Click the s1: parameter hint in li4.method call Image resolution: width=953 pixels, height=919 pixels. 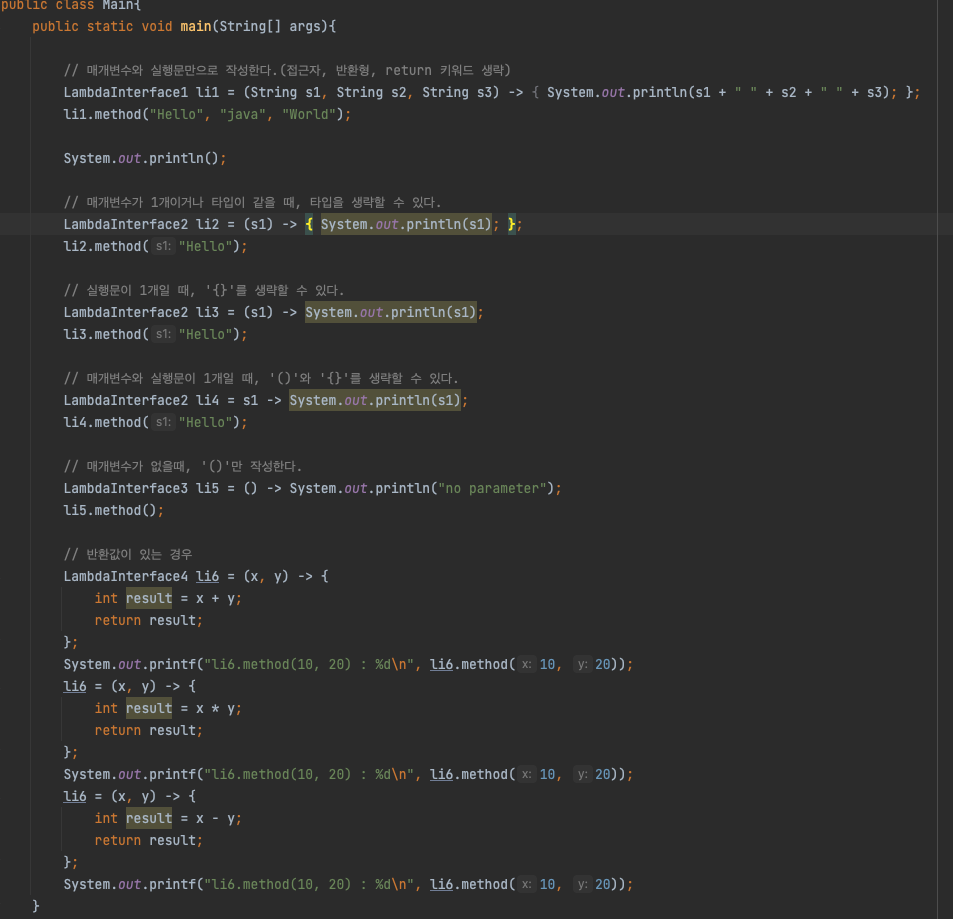click(x=163, y=422)
